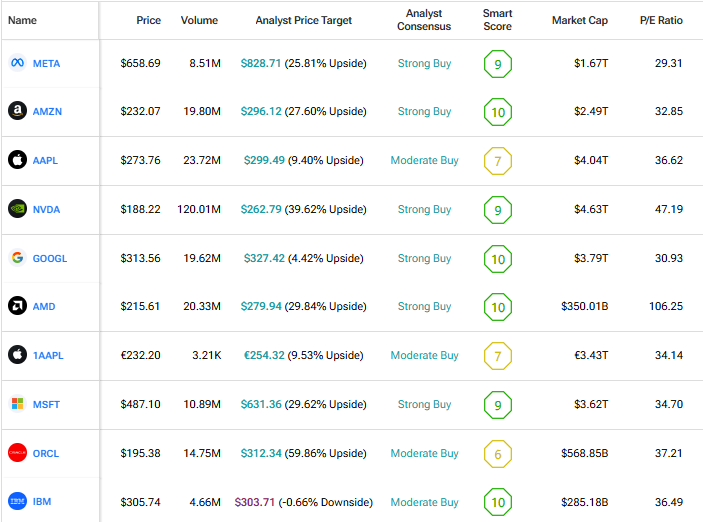Sort by P/E Ratio column header
703x522 pixels.
(661, 21)
